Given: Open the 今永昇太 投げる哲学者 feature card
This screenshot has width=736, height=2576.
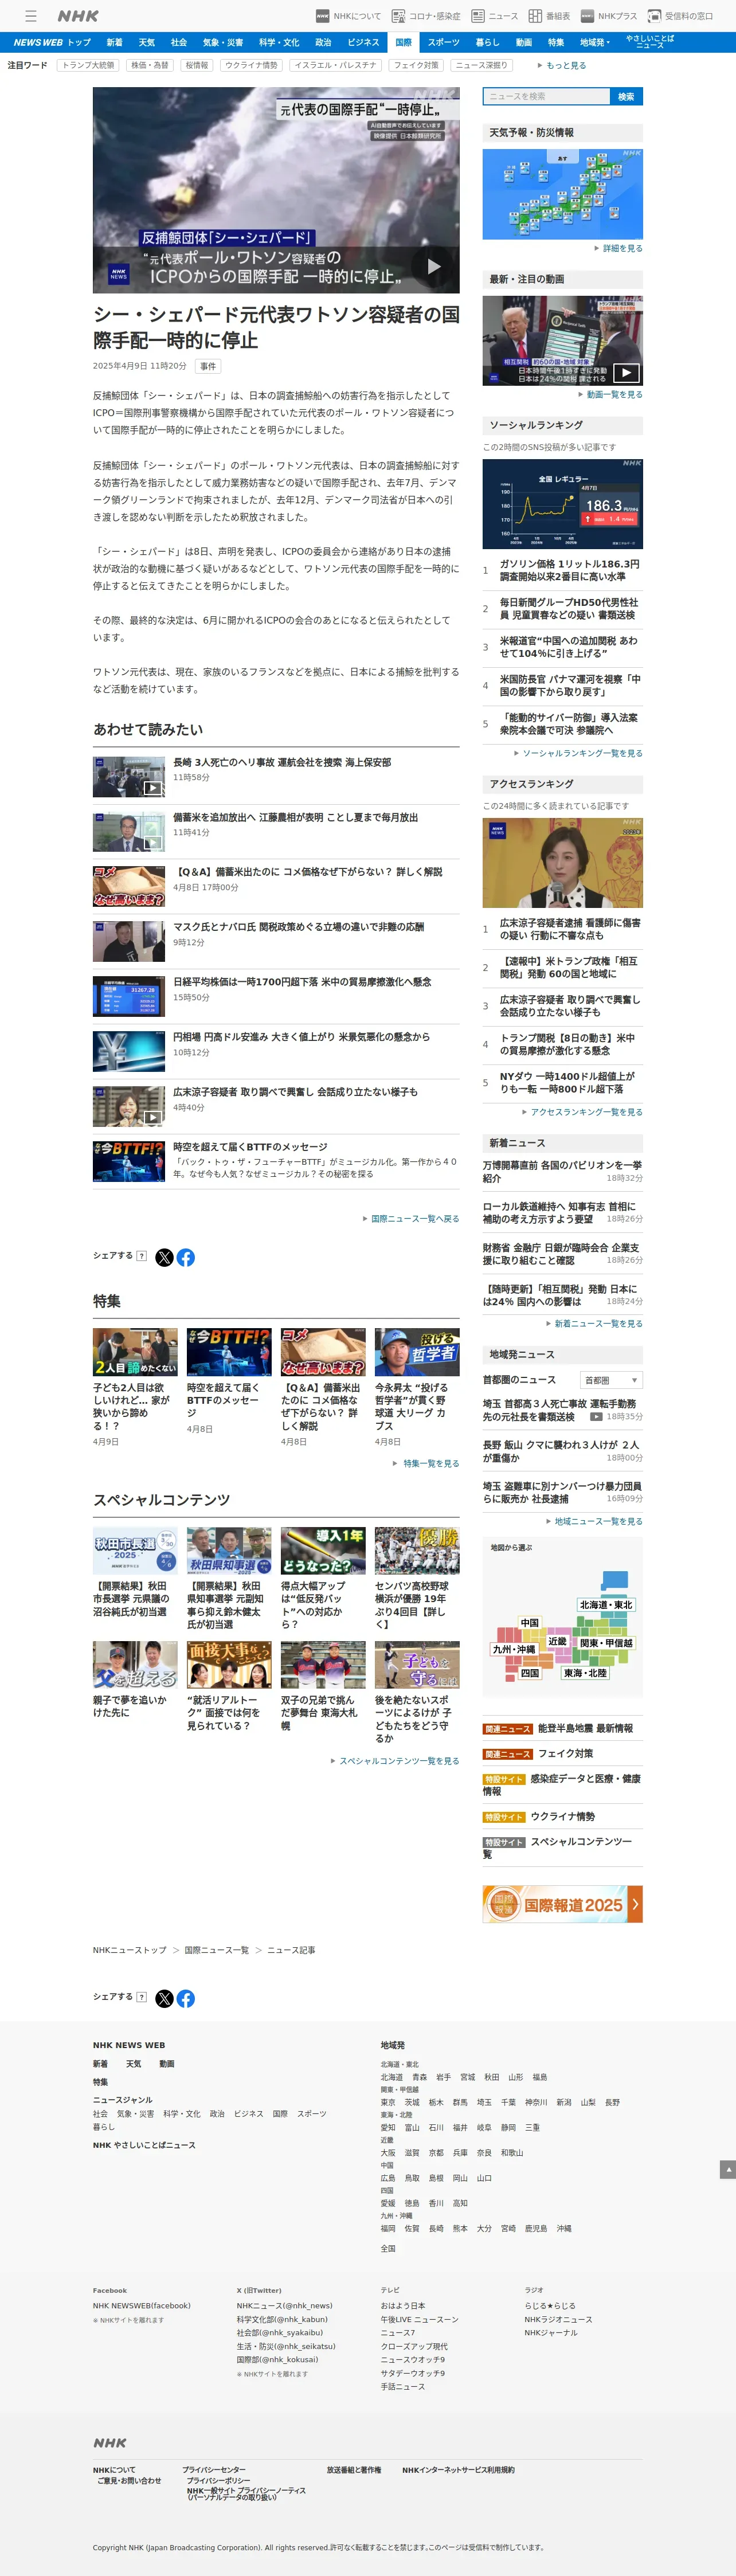Looking at the screenshot, I should (x=417, y=1388).
